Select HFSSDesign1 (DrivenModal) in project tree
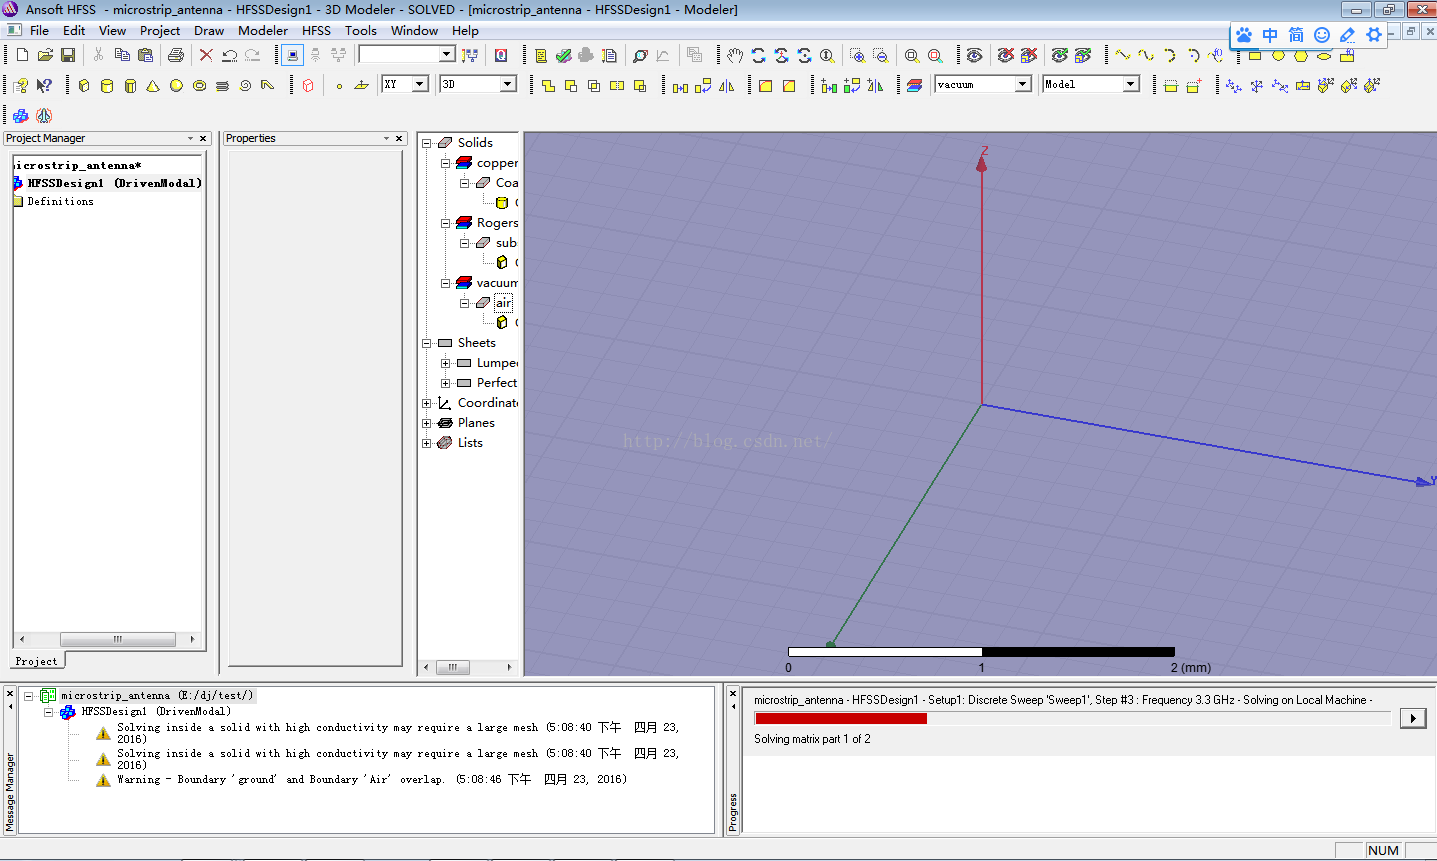 coord(114,183)
